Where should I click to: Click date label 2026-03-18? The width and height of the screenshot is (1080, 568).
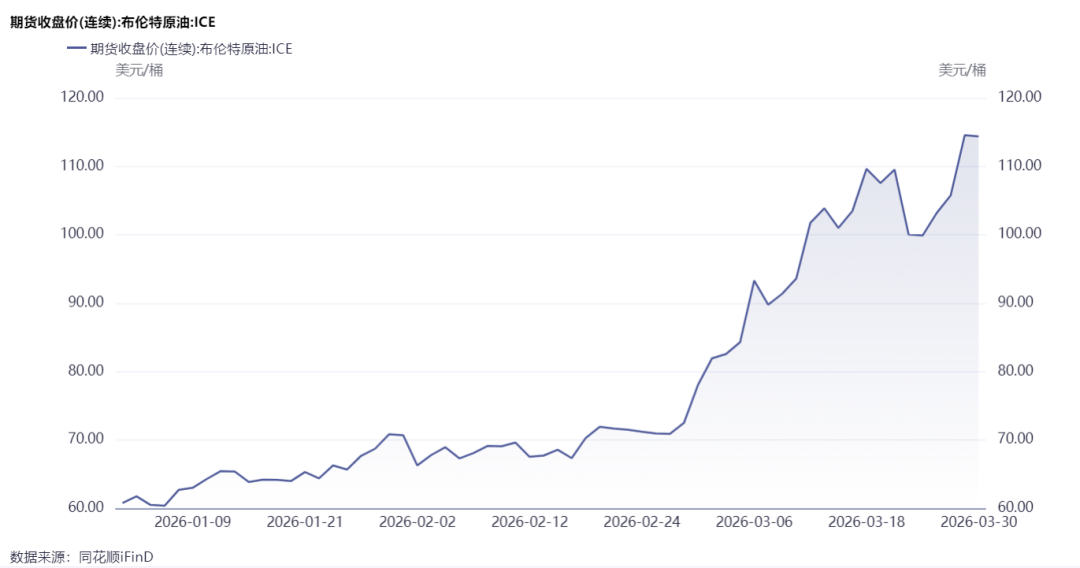[x=866, y=523]
